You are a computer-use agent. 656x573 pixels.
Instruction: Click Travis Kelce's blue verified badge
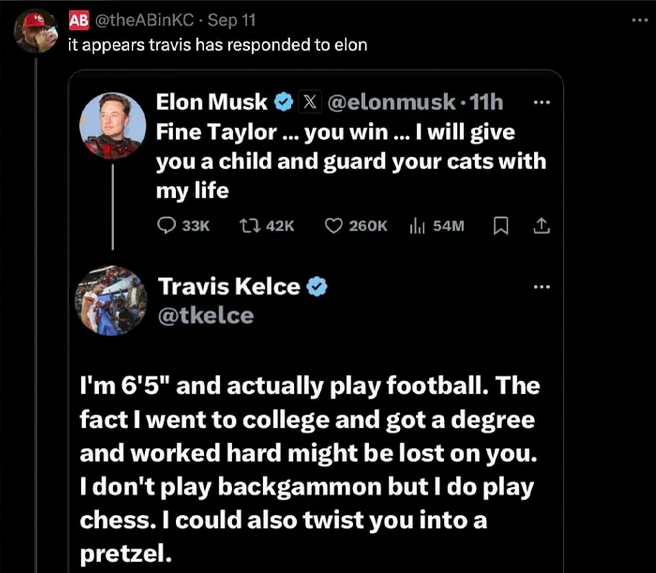tap(317, 287)
